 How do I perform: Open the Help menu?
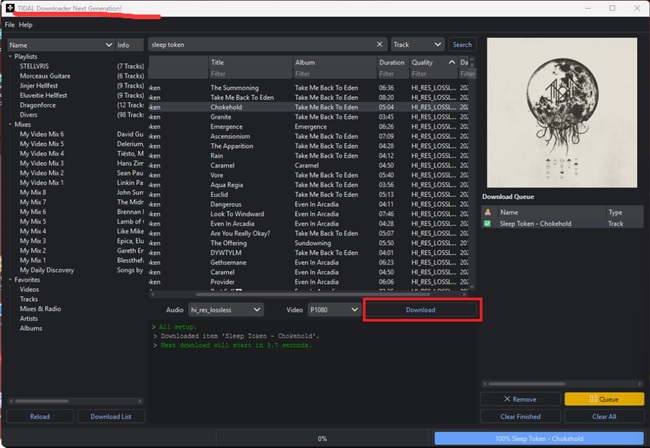(x=25, y=25)
